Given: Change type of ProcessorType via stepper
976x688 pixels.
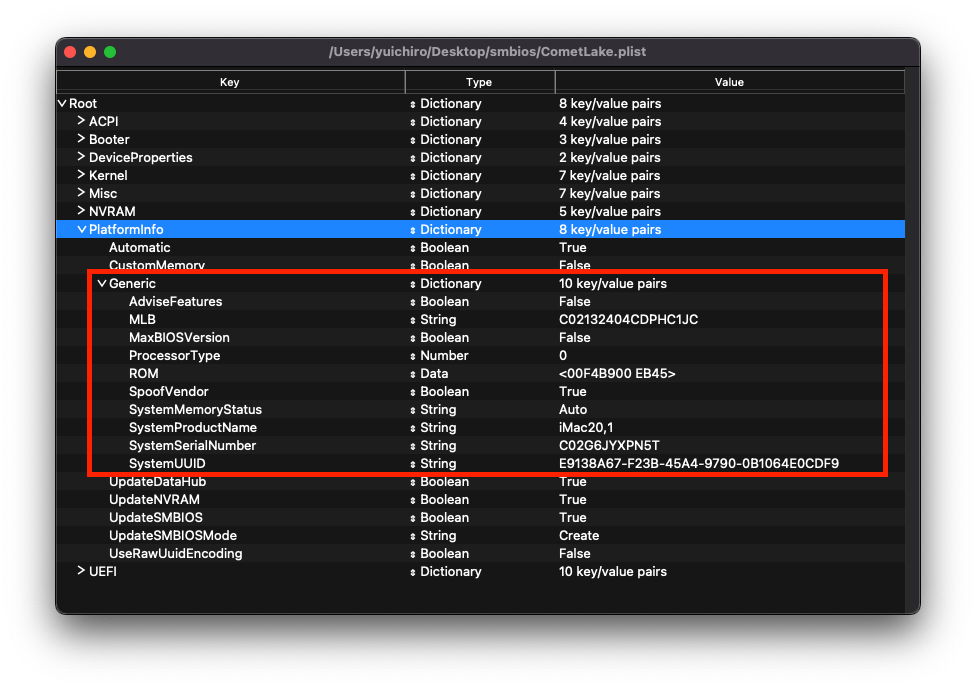Looking at the screenshot, I should tap(413, 356).
